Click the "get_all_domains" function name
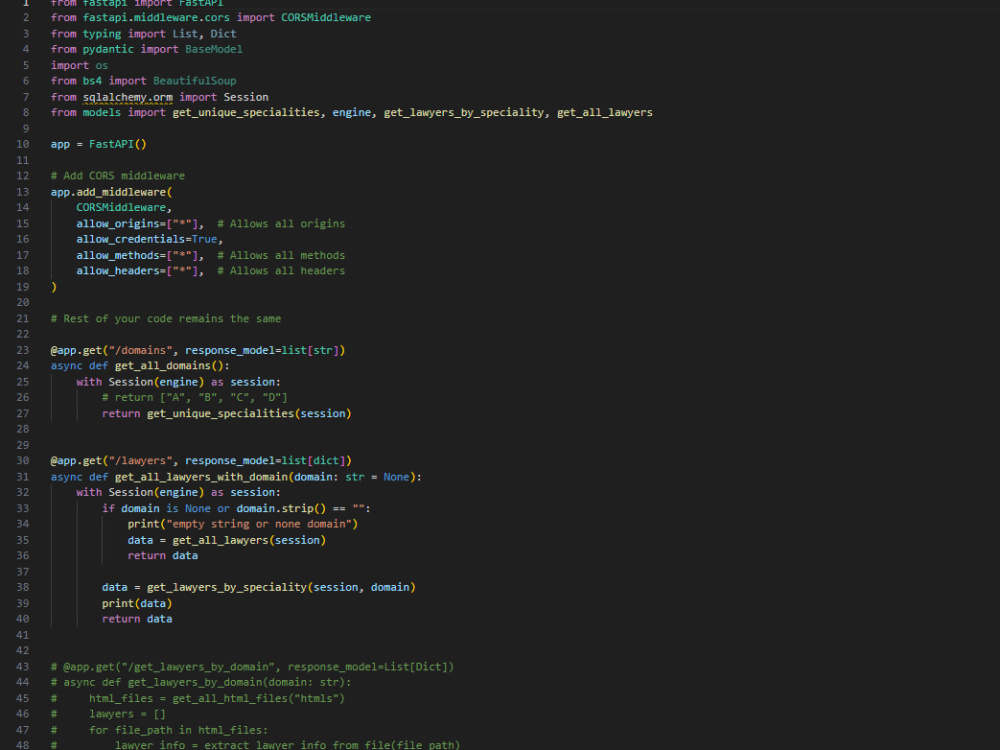The height and width of the screenshot is (750, 1000). (x=163, y=365)
